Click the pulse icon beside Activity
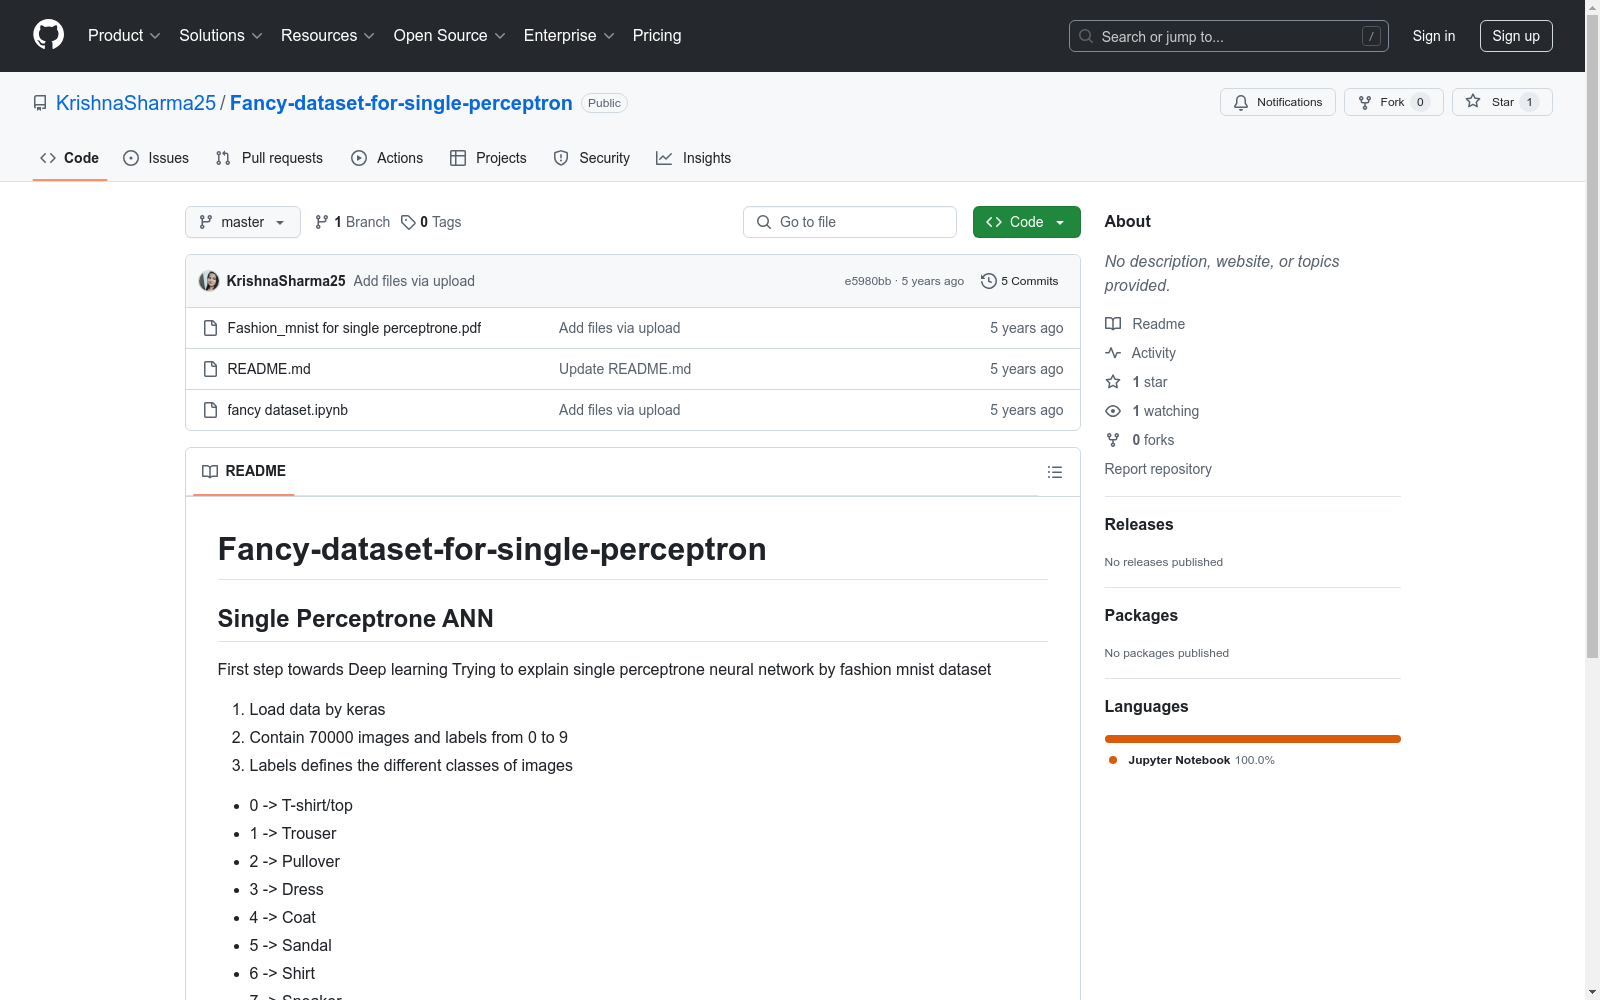1600x1000 pixels. (1113, 353)
